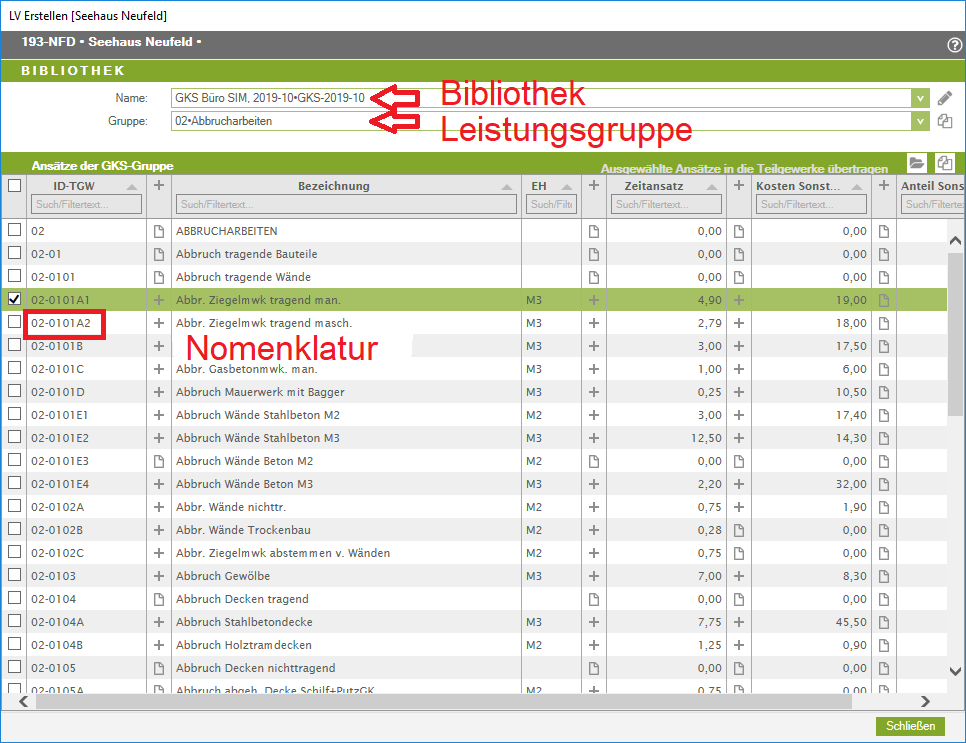Expand the Name library dropdown

pos(919,98)
